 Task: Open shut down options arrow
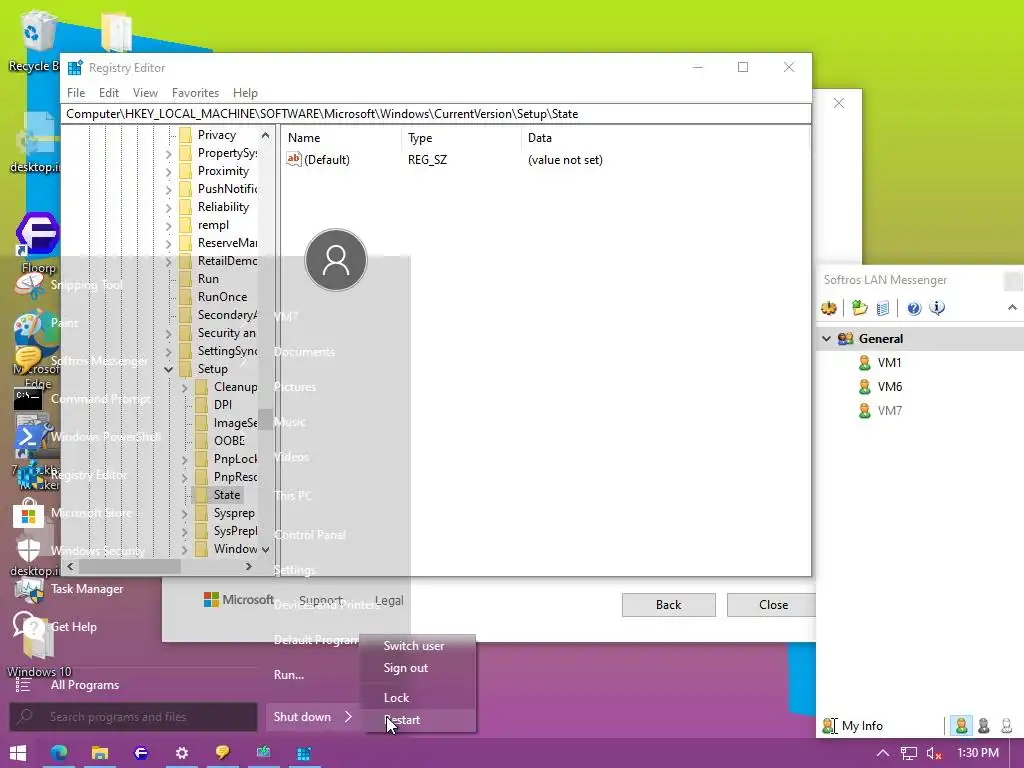coord(348,717)
